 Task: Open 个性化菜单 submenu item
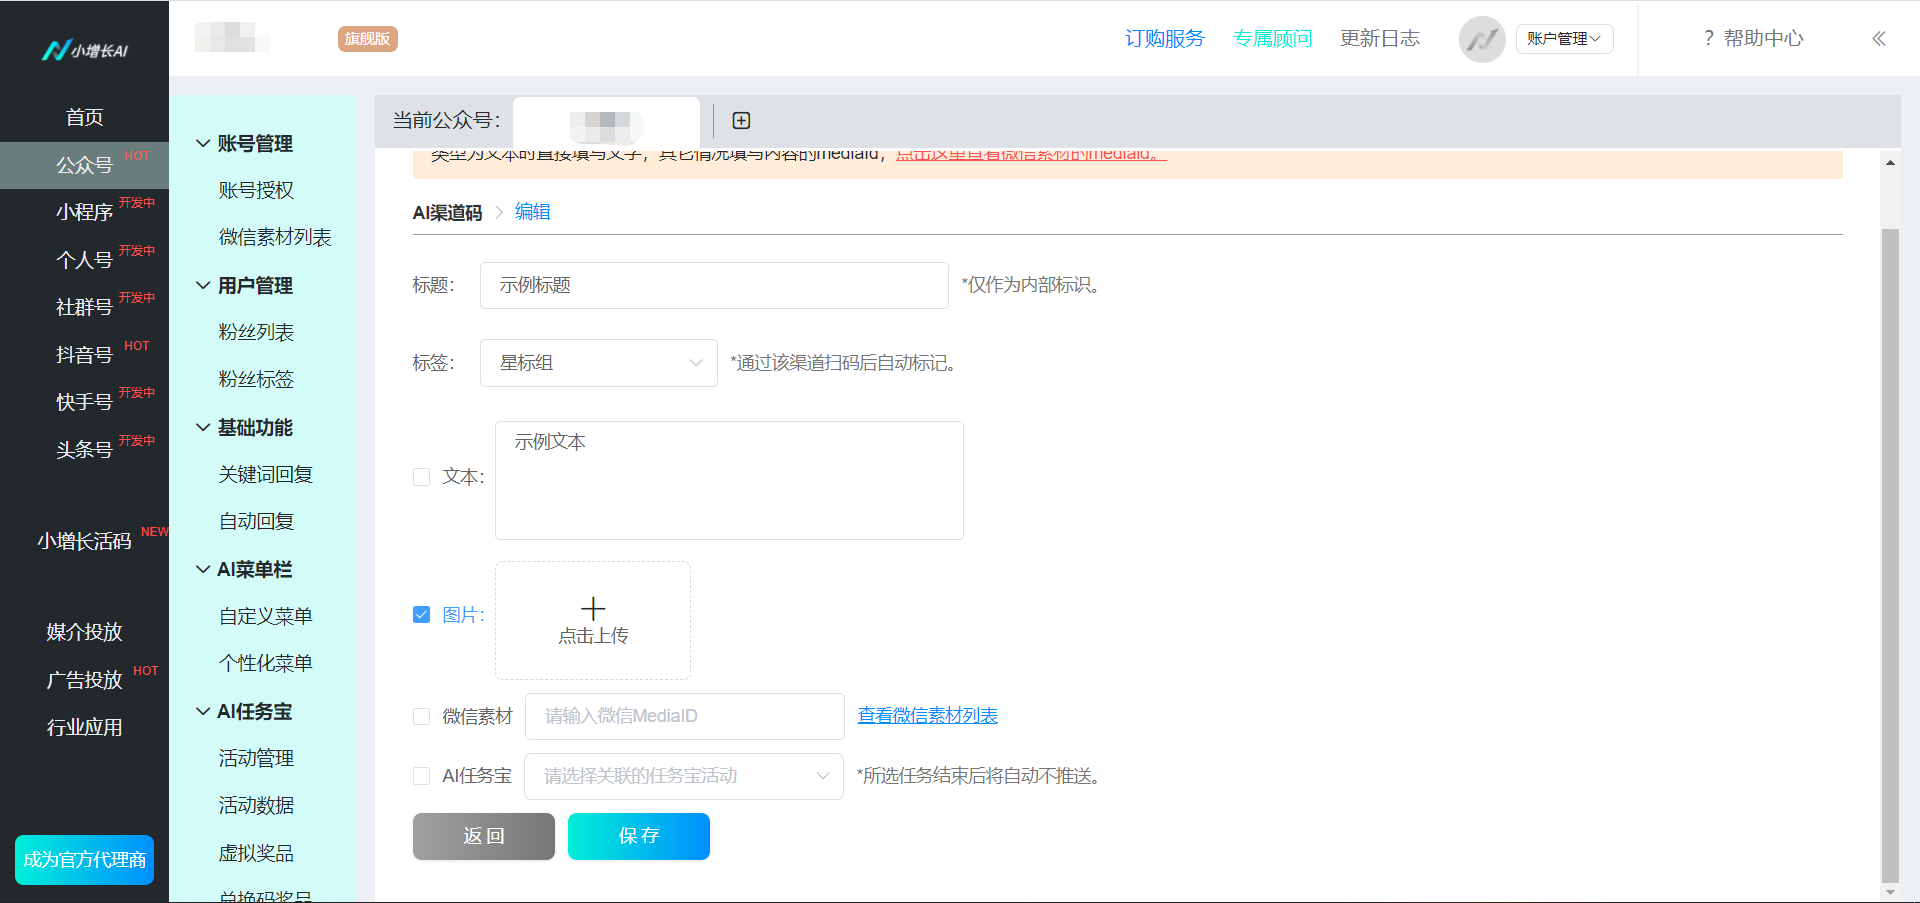(266, 663)
